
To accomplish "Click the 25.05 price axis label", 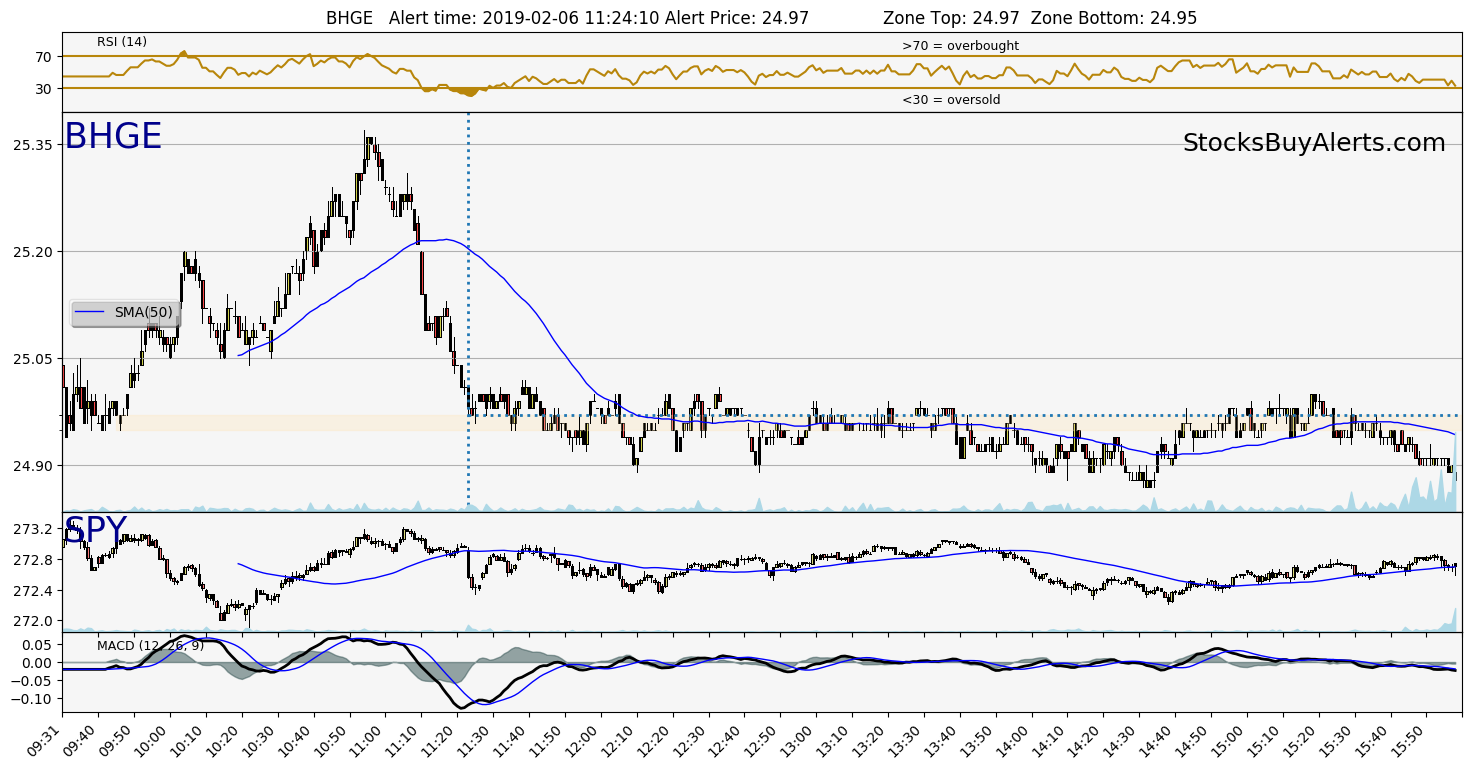I will [x=32, y=359].
